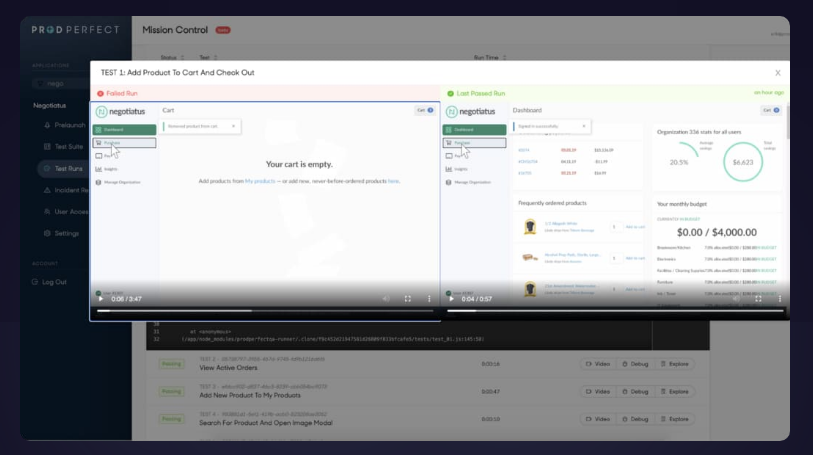
Task: Open Debug for View Active Orders test
Action: (x=635, y=364)
